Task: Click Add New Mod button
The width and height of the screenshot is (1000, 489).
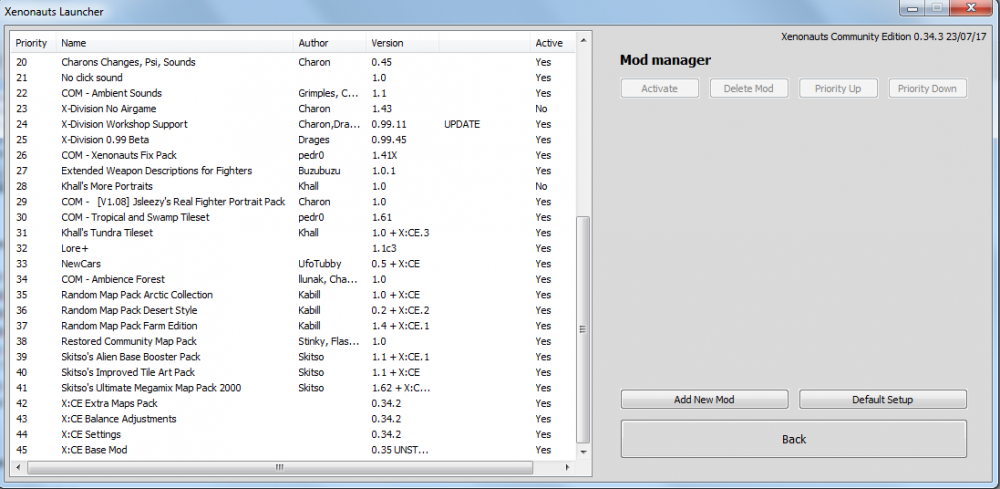Action: (x=704, y=400)
